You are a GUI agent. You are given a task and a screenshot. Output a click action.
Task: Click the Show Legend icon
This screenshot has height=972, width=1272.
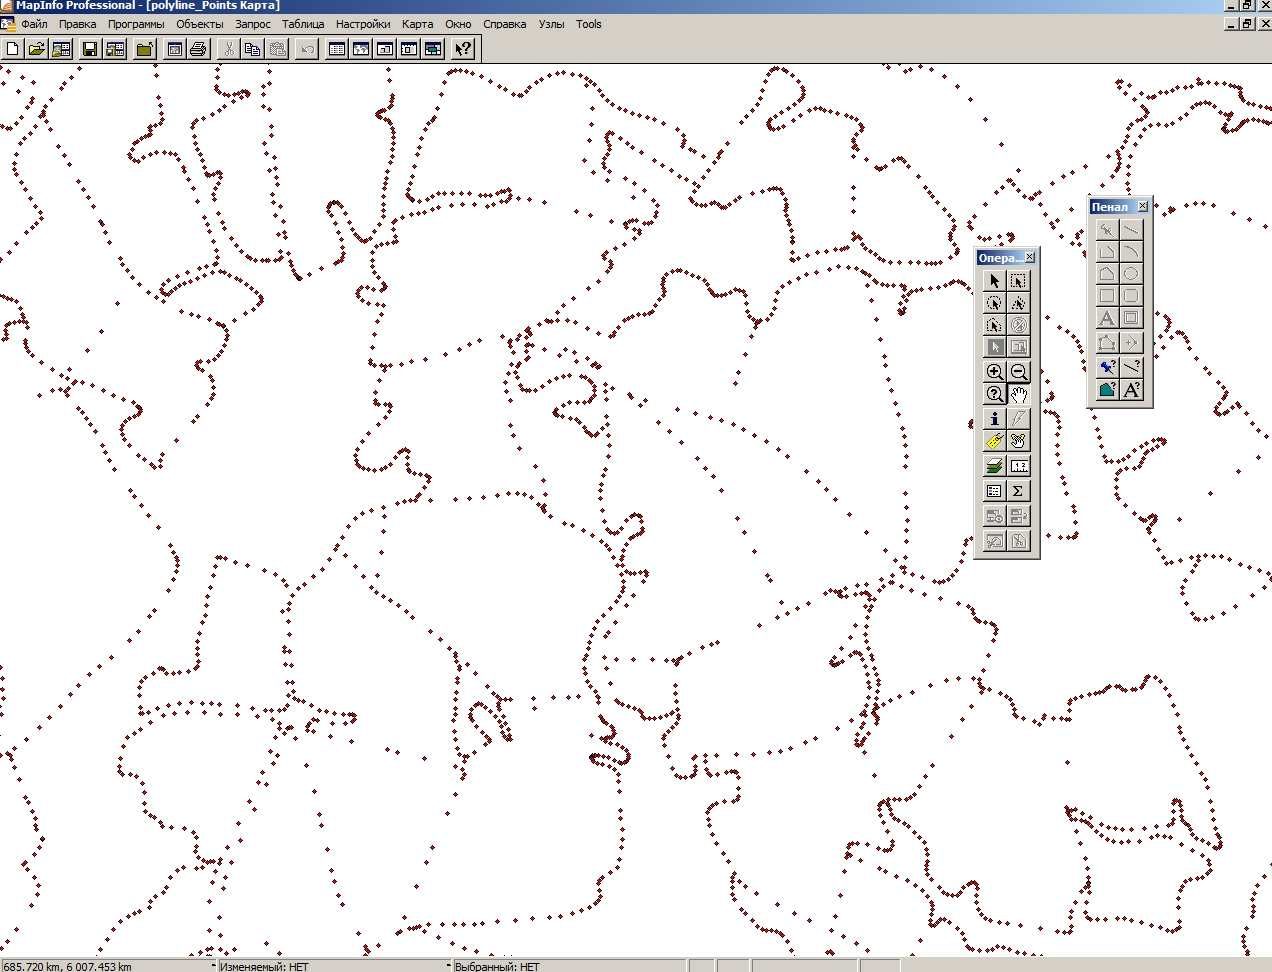pyautogui.click(x=994, y=491)
